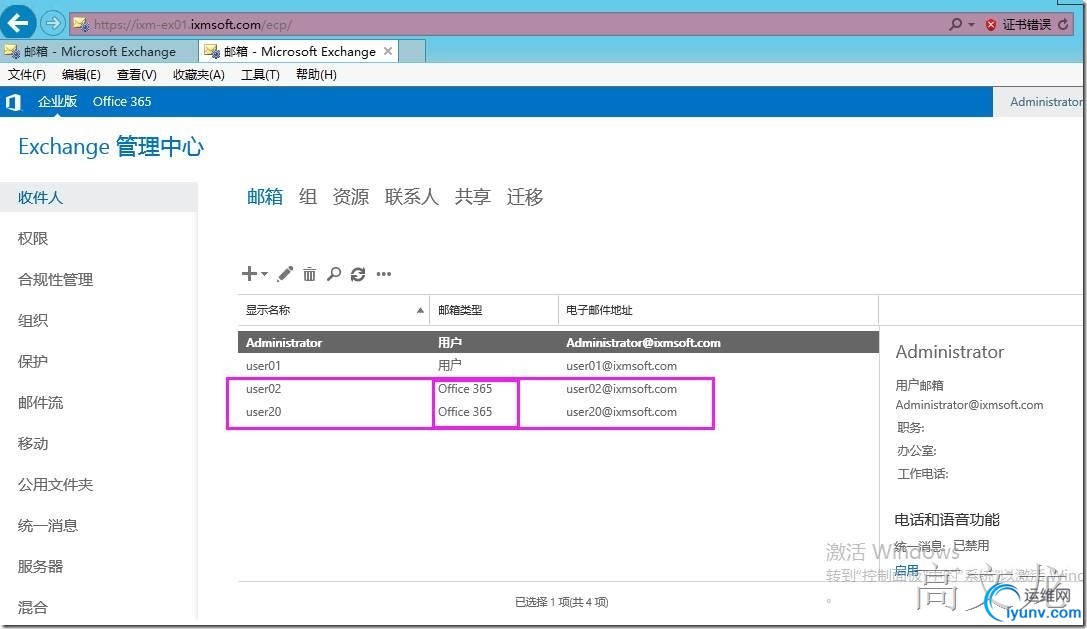Click the refresh icon in mailbox toolbar
This screenshot has width=1087, height=629.
click(358, 274)
